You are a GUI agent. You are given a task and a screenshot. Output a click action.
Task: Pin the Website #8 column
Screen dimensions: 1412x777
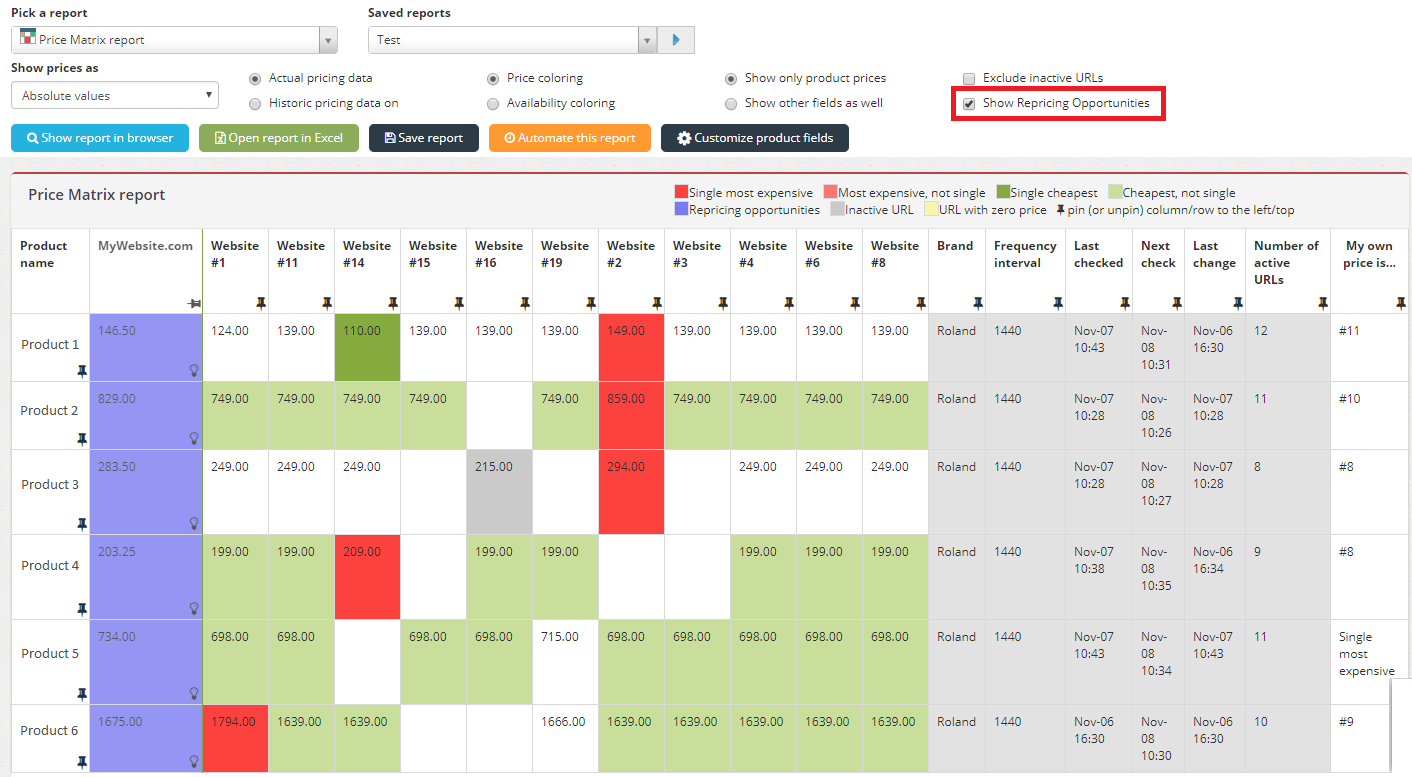tap(921, 302)
